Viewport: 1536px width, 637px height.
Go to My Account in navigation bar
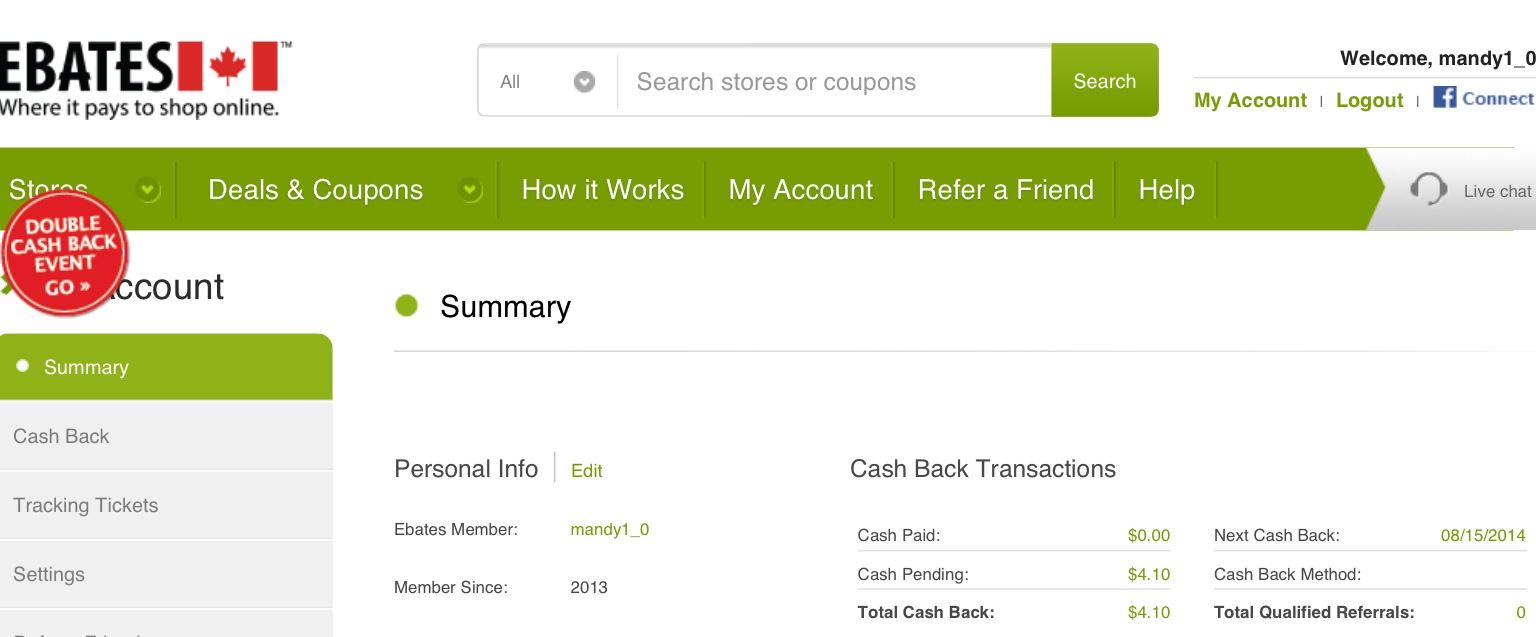[800, 189]
